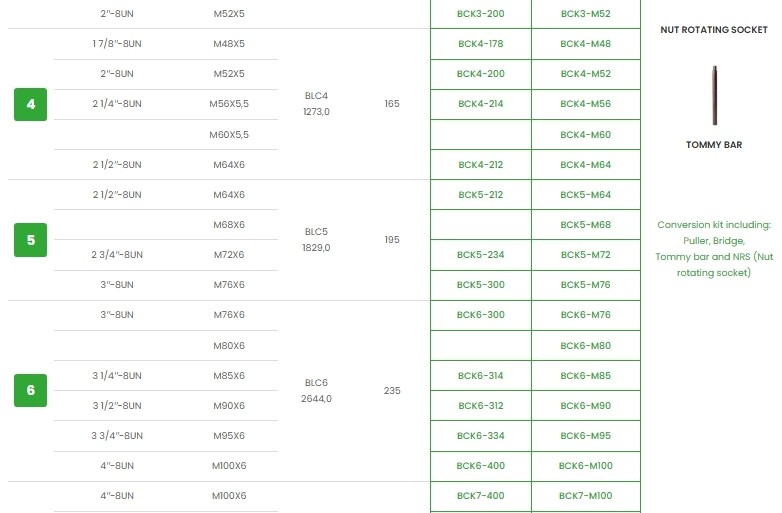Screen dimensions: 782x513
Task: Click the BLC6 model cell
Action: point(316,390)
